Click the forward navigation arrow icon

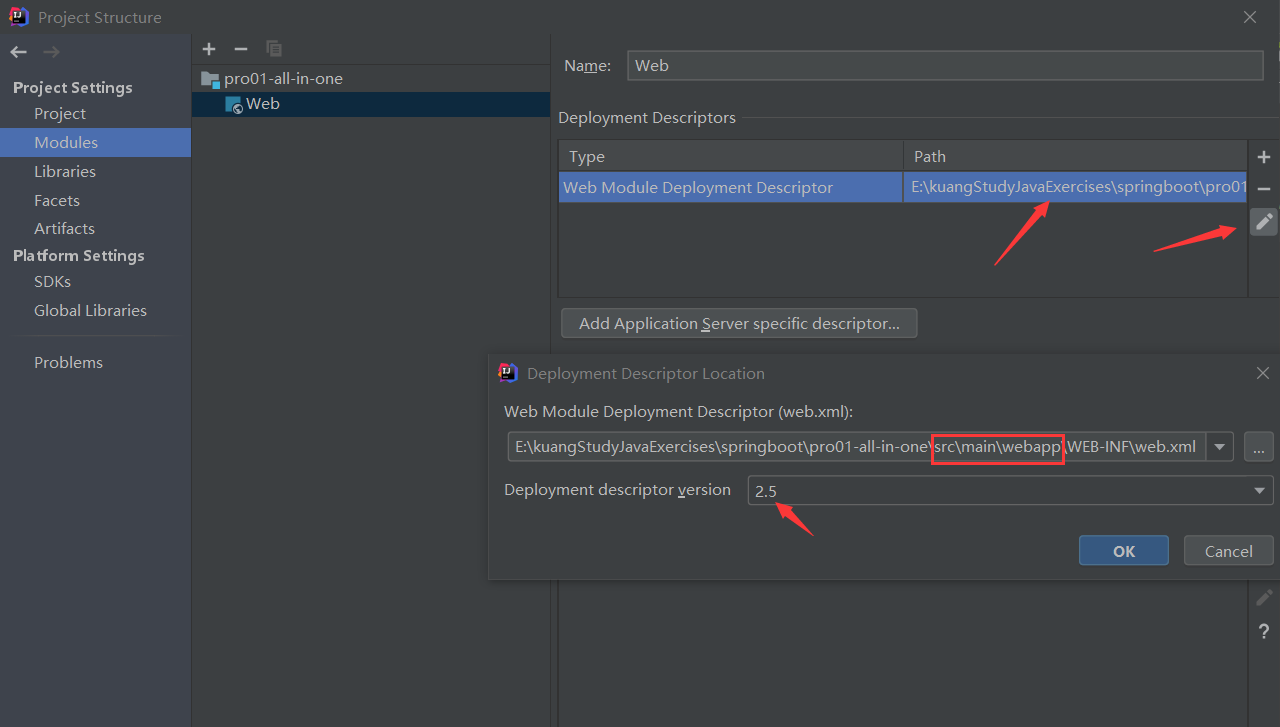point(52,52)
